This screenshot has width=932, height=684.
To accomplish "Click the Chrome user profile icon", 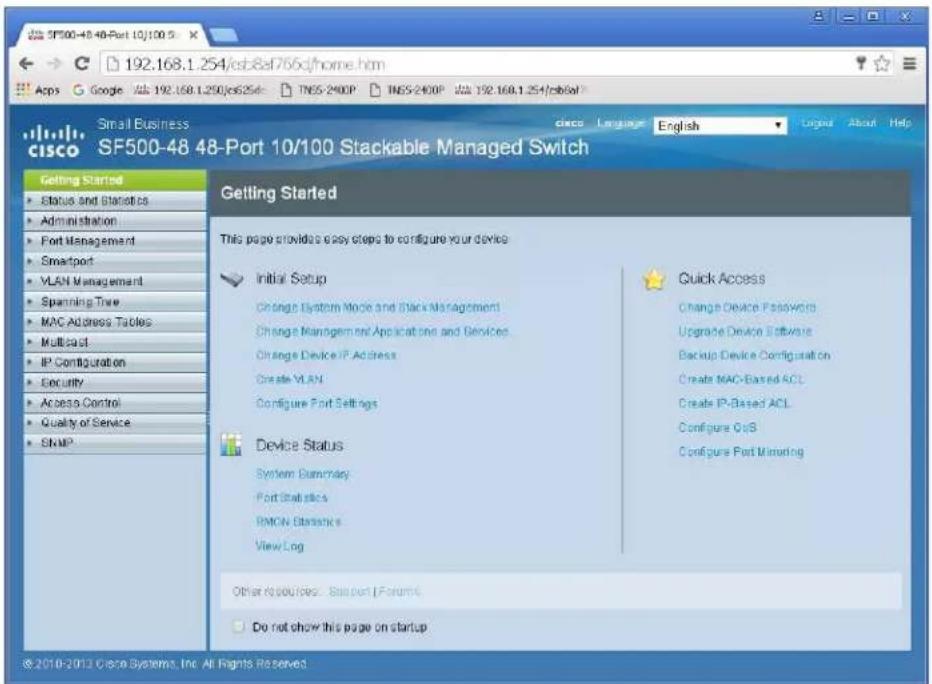I will click(x=819, y=17).
